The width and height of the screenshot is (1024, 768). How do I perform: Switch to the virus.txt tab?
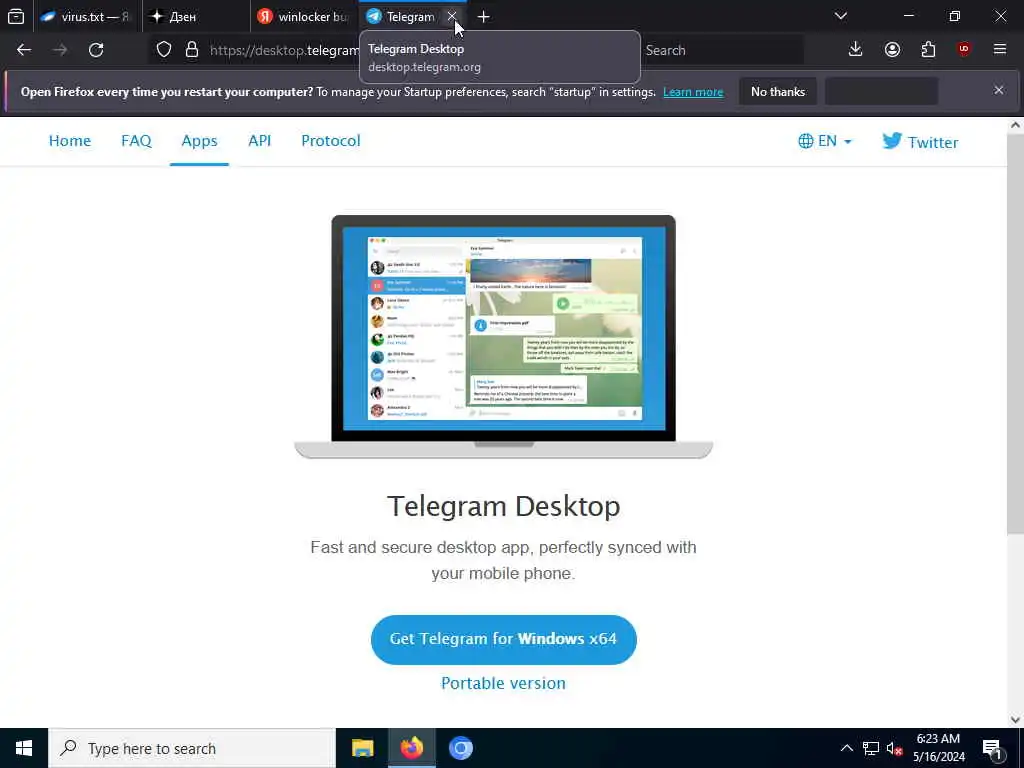(87, 16)
